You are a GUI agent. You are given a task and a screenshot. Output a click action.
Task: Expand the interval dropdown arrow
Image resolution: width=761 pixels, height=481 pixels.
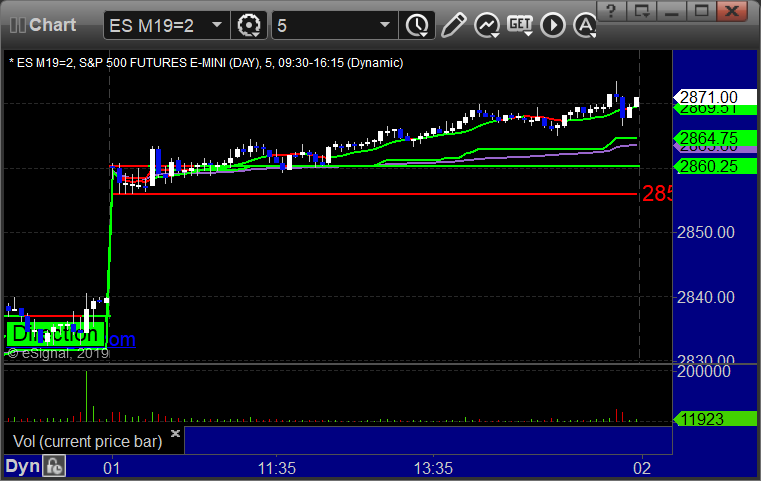[385, 25]
